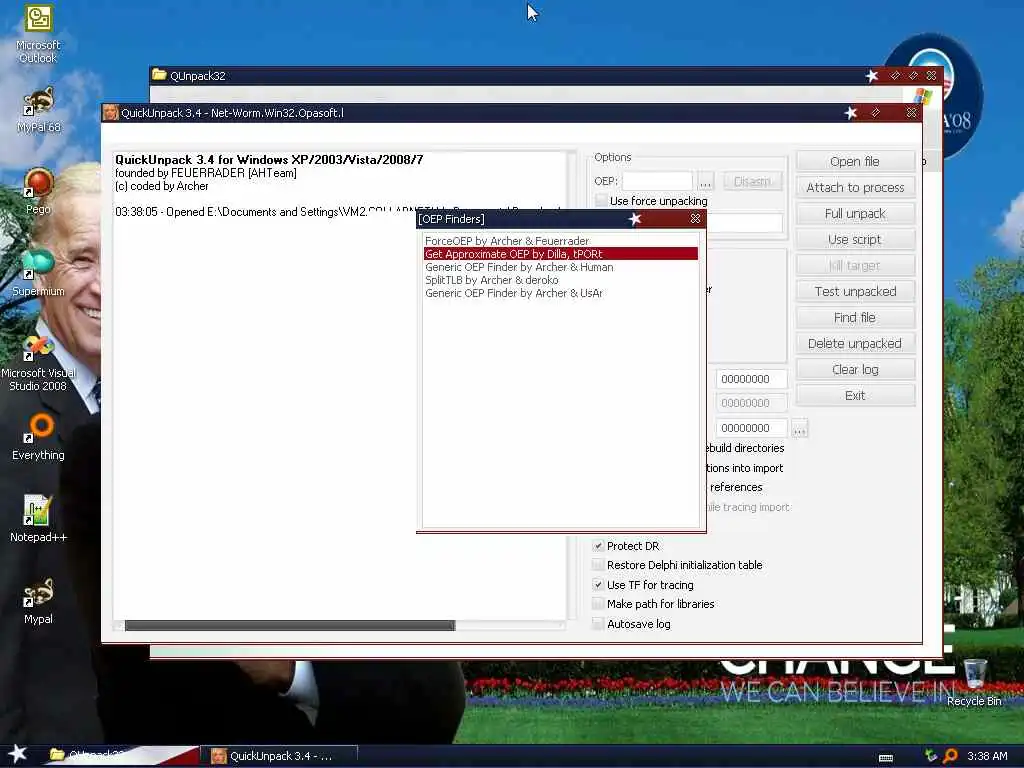1024x768 pixels.
Task: Uncheck the Protect DR option
Action: (x=598, y=546)
